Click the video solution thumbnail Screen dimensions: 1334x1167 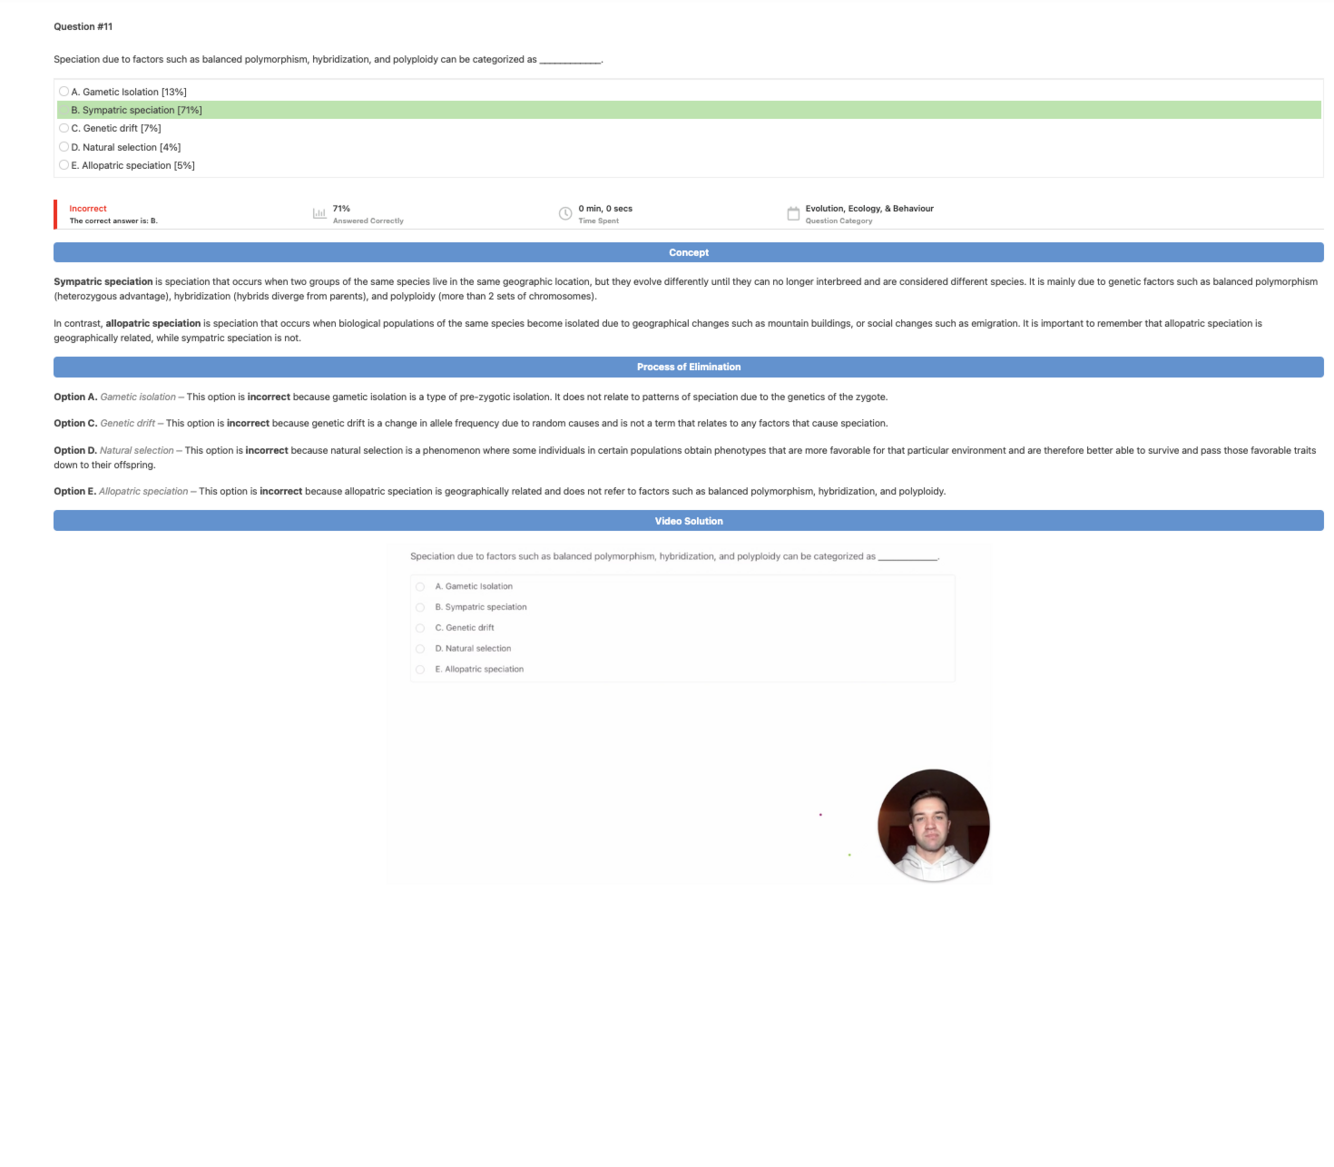coord(689,712)
